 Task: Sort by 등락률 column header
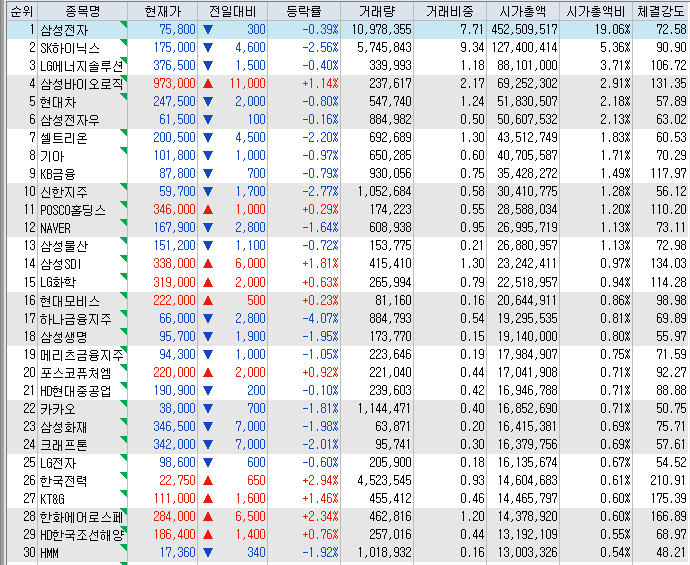click(304, 11)
